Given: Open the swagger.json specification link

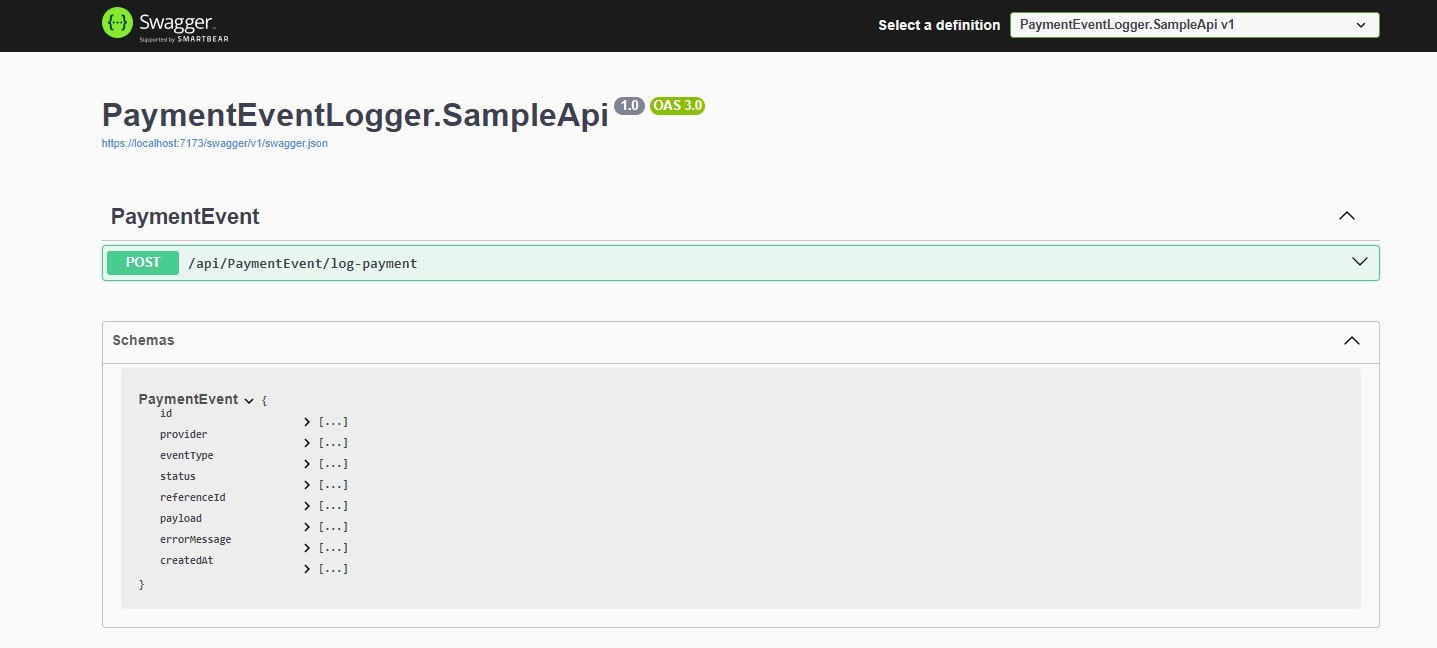Looking at the screenshot, I should point(214,143).
